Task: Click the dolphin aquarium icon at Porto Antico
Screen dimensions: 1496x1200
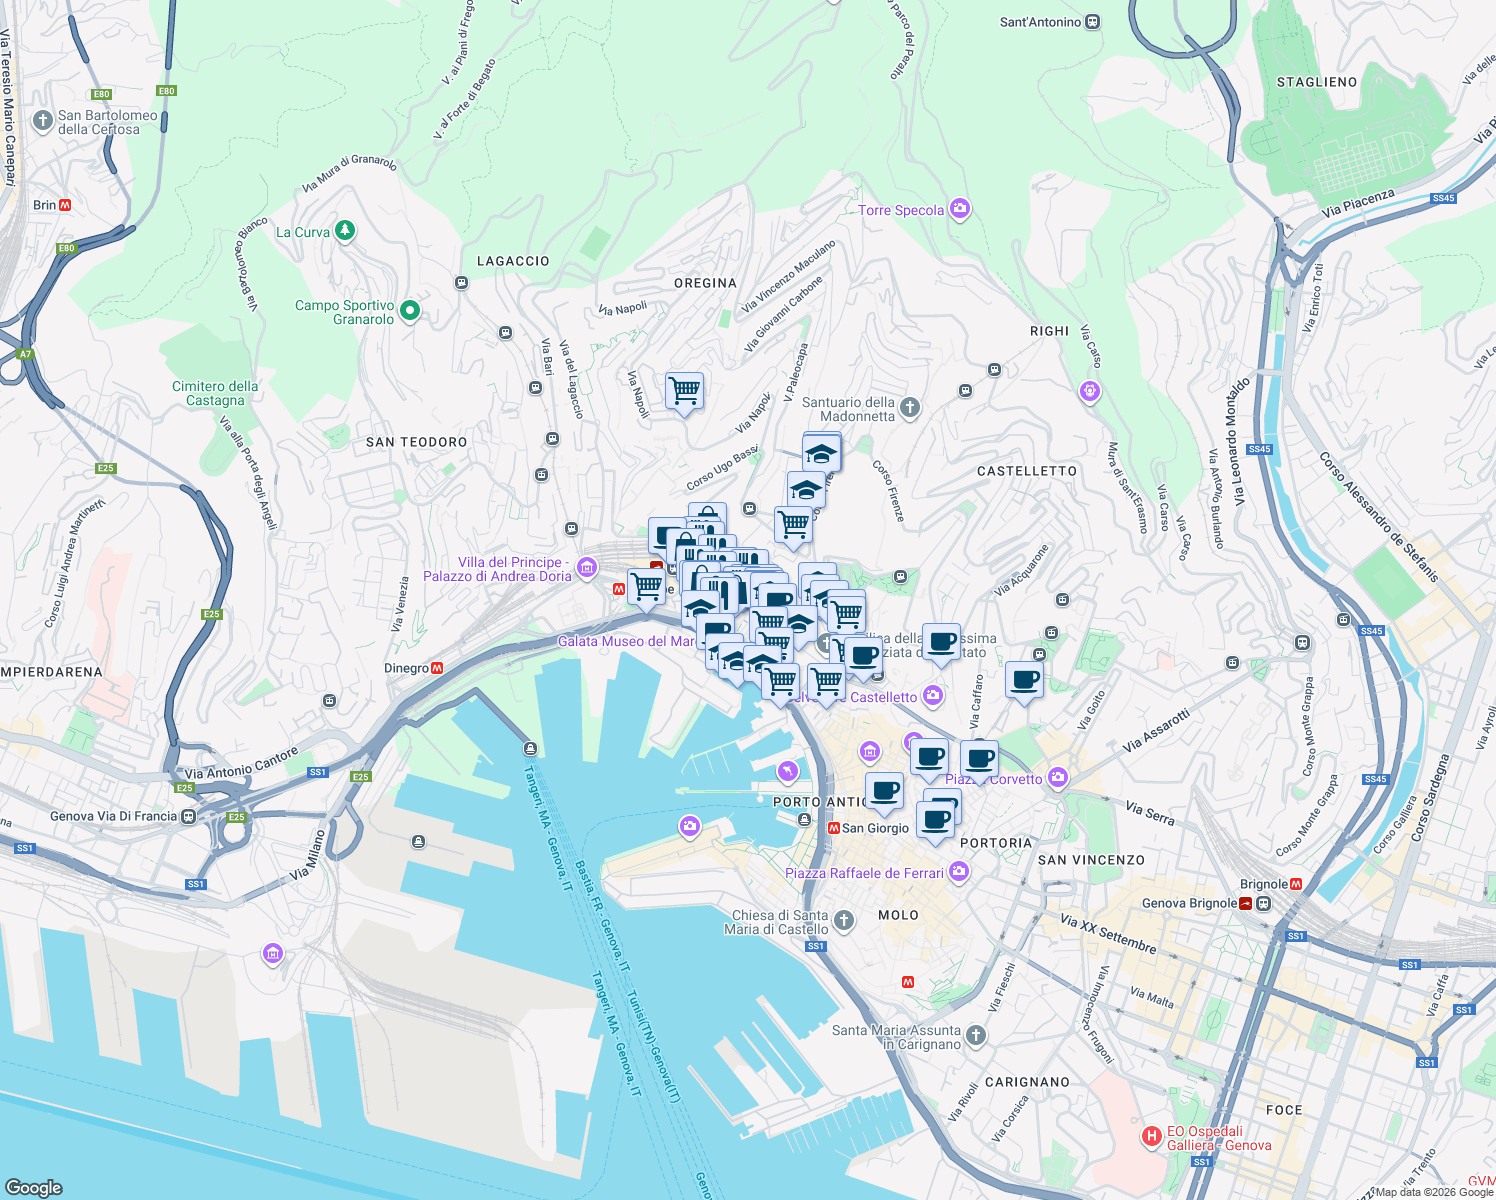Action: (788, 770)
